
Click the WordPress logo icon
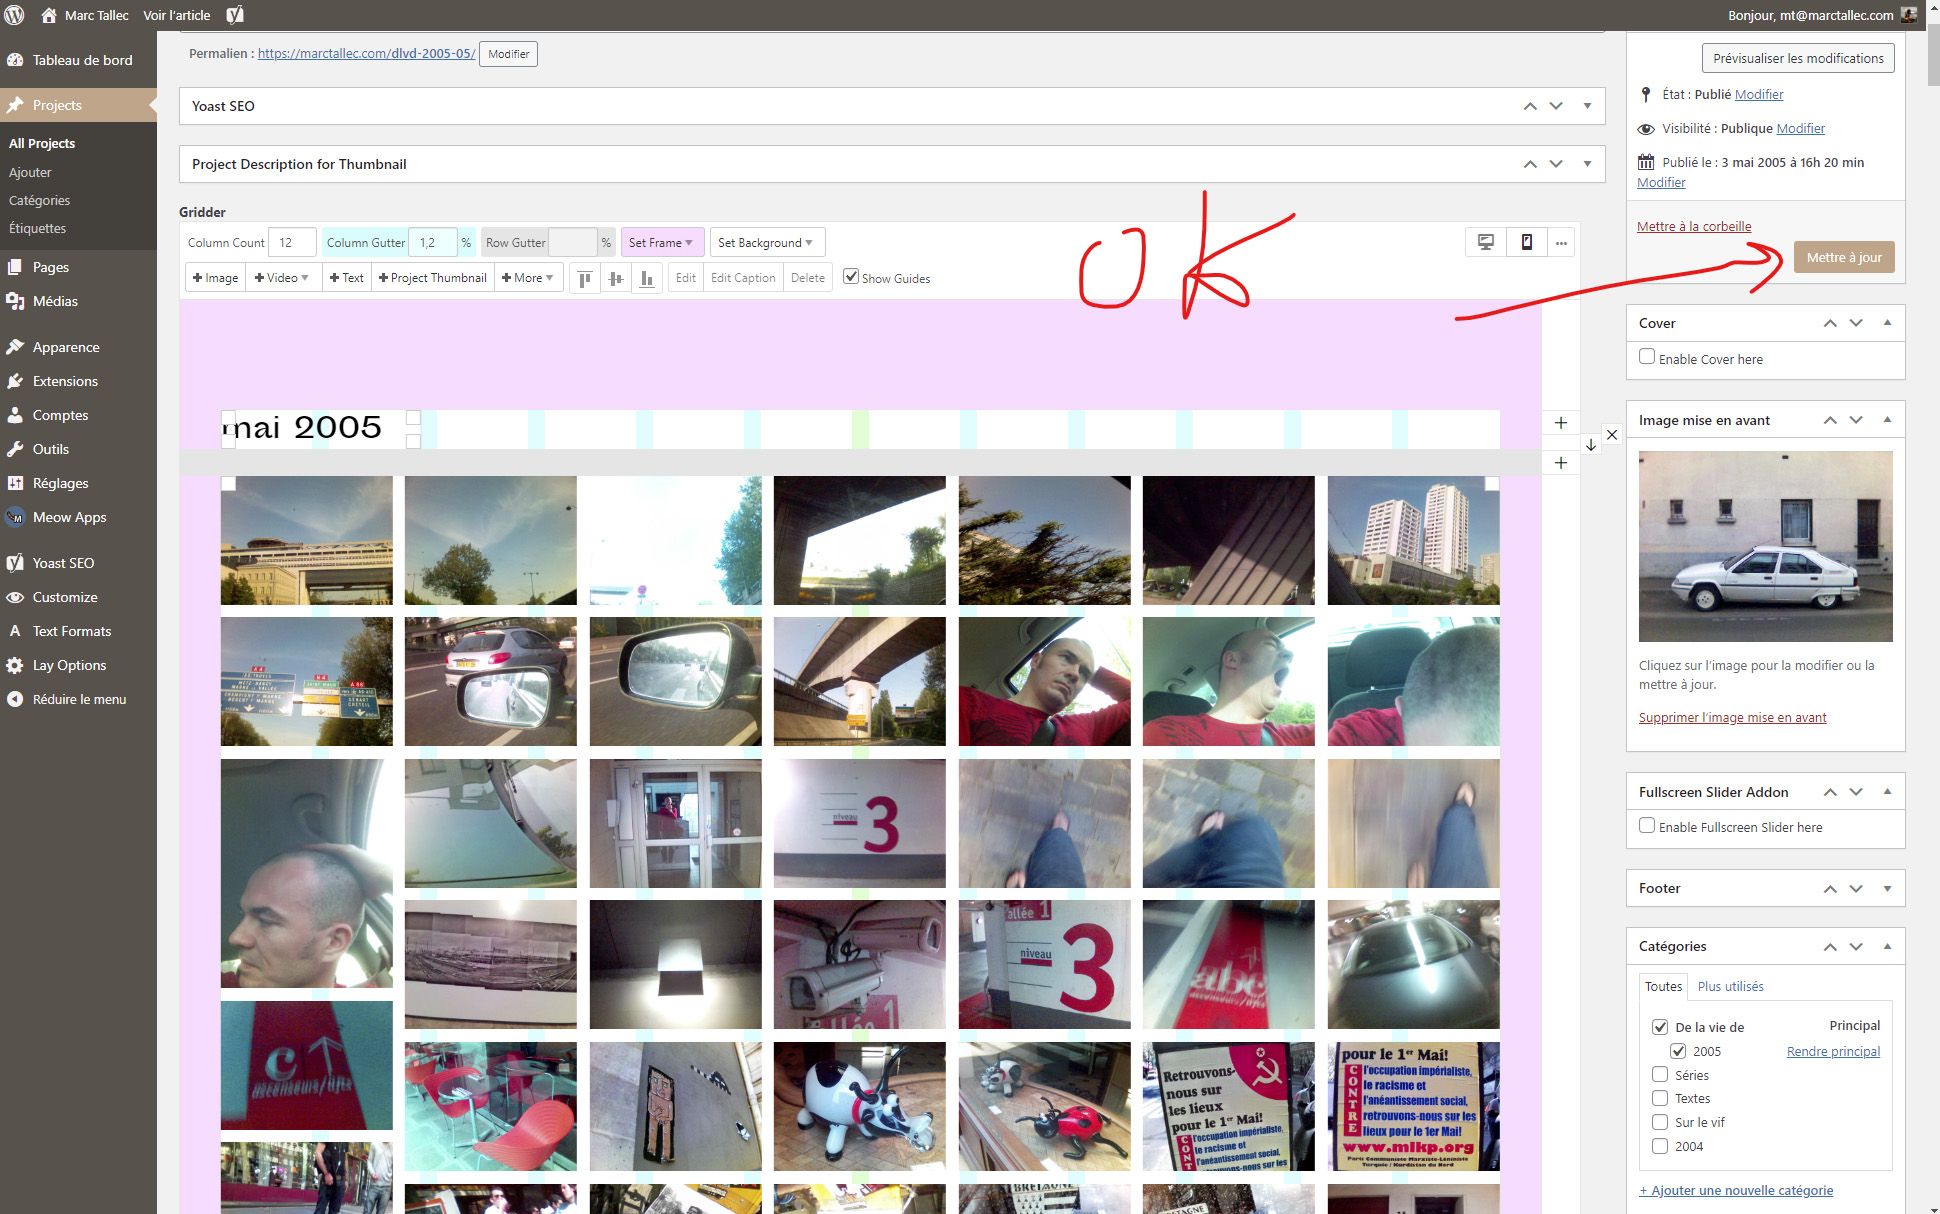click(x=15, y=15)
